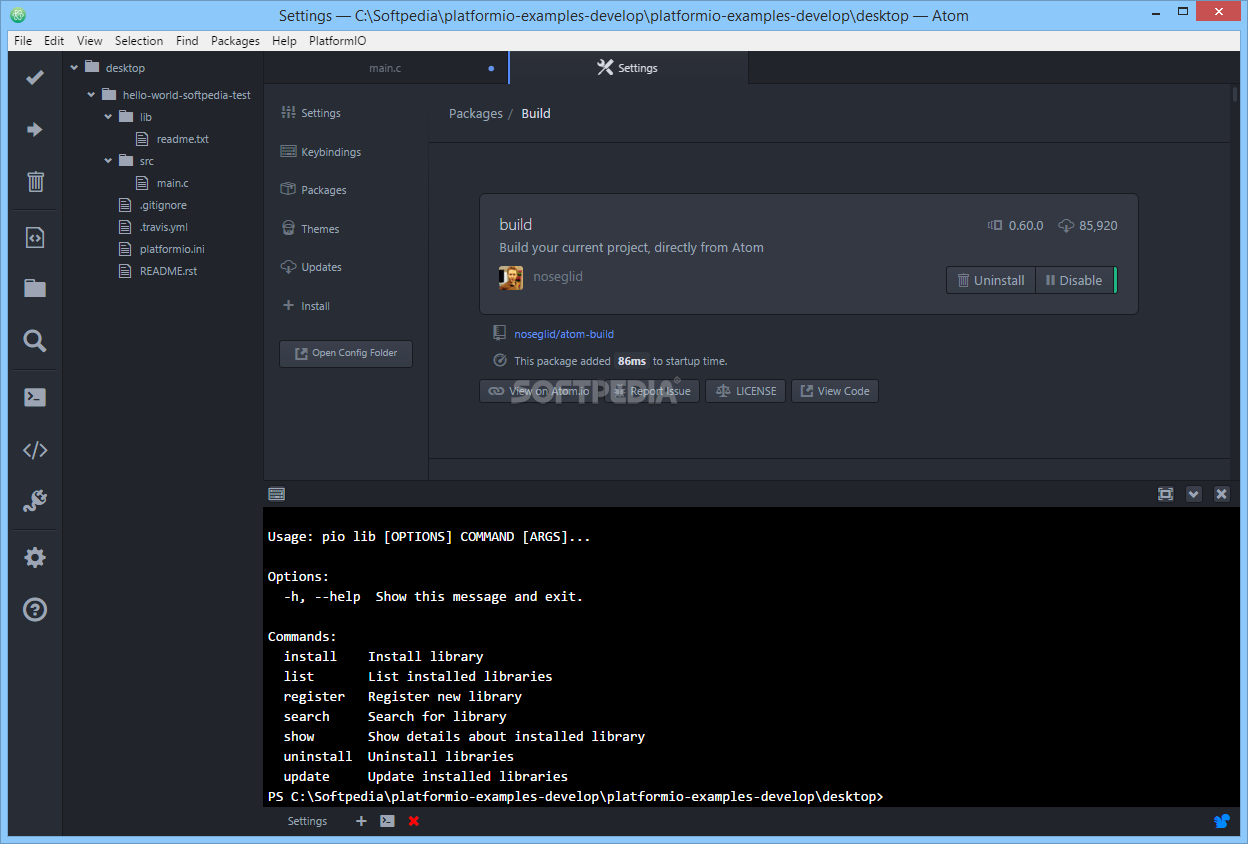Add new terminal with plus icon
The width and height of the screenshot is (1248, 844).
coord(361,821)
